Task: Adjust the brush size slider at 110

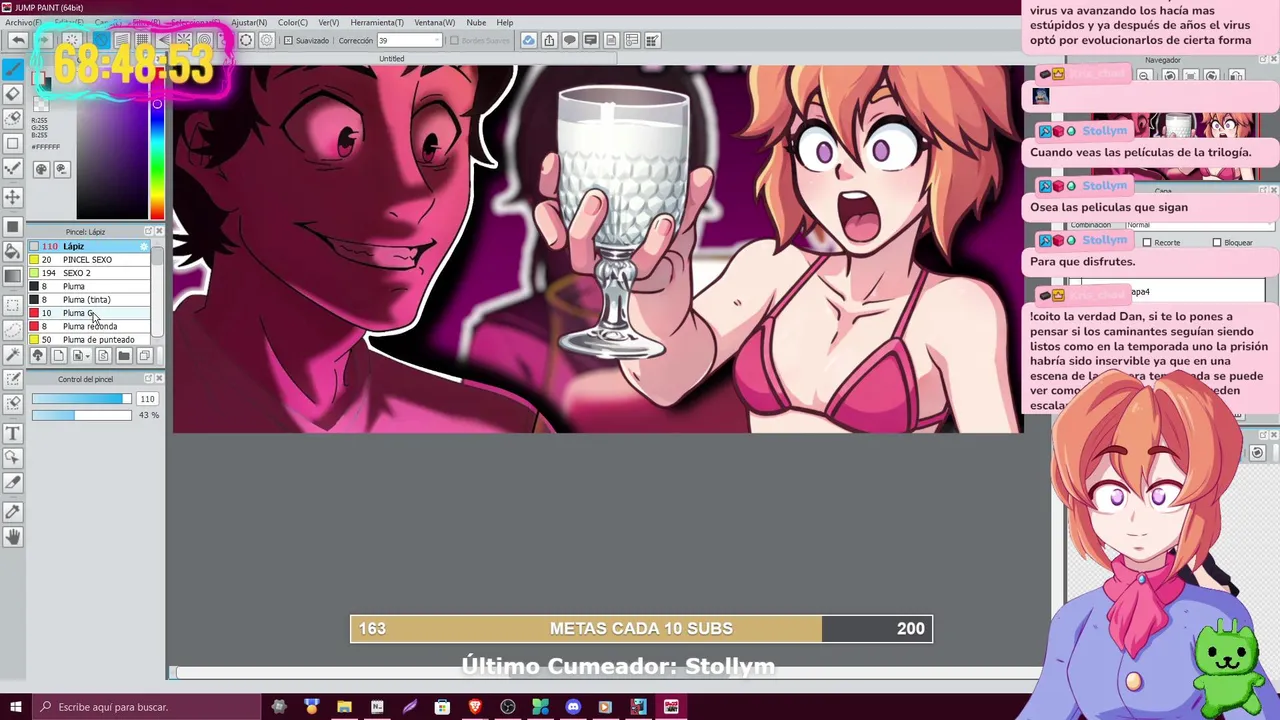Action: 81,399
